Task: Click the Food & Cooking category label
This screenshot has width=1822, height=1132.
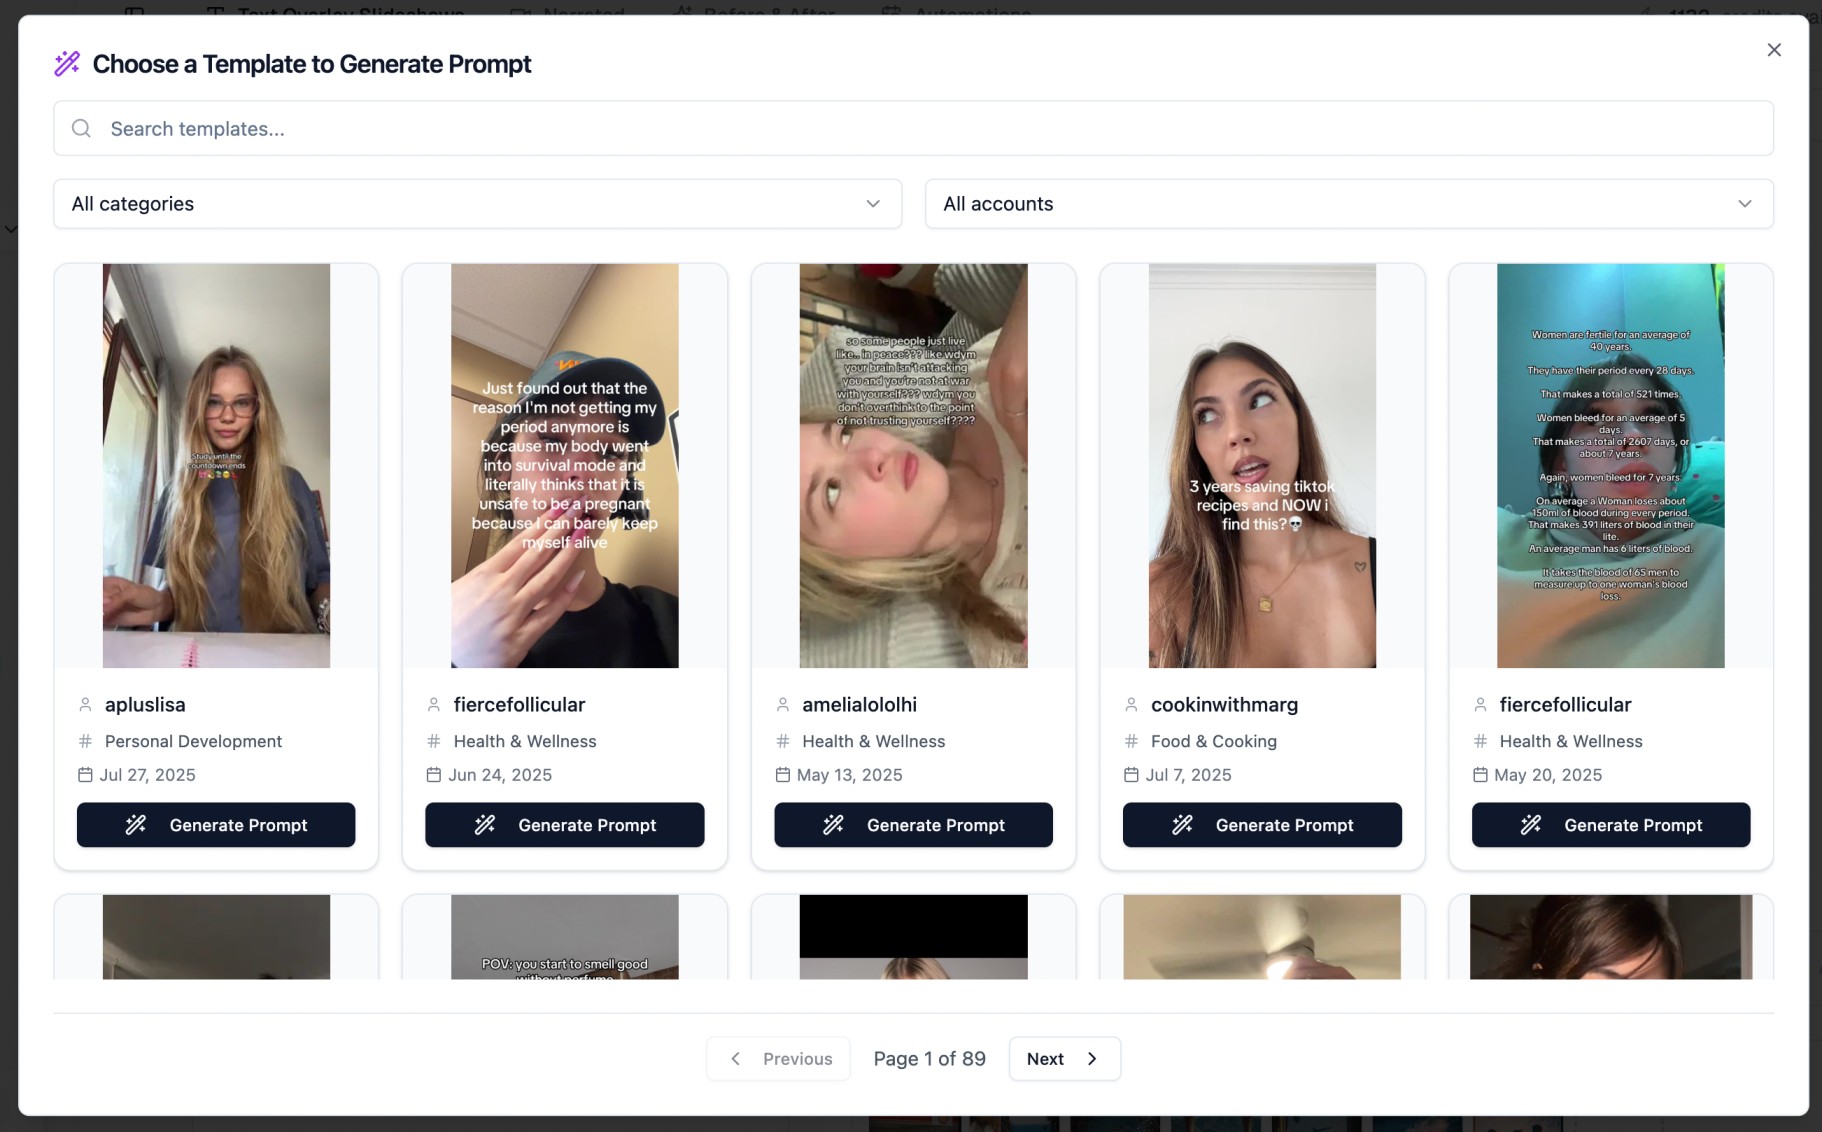Action: click(x=1214, y=741)
